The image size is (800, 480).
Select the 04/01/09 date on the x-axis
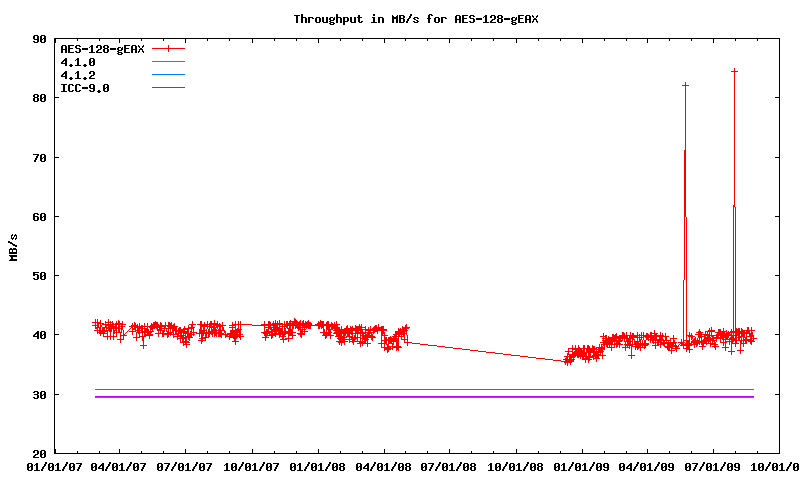tap(648, 466)
